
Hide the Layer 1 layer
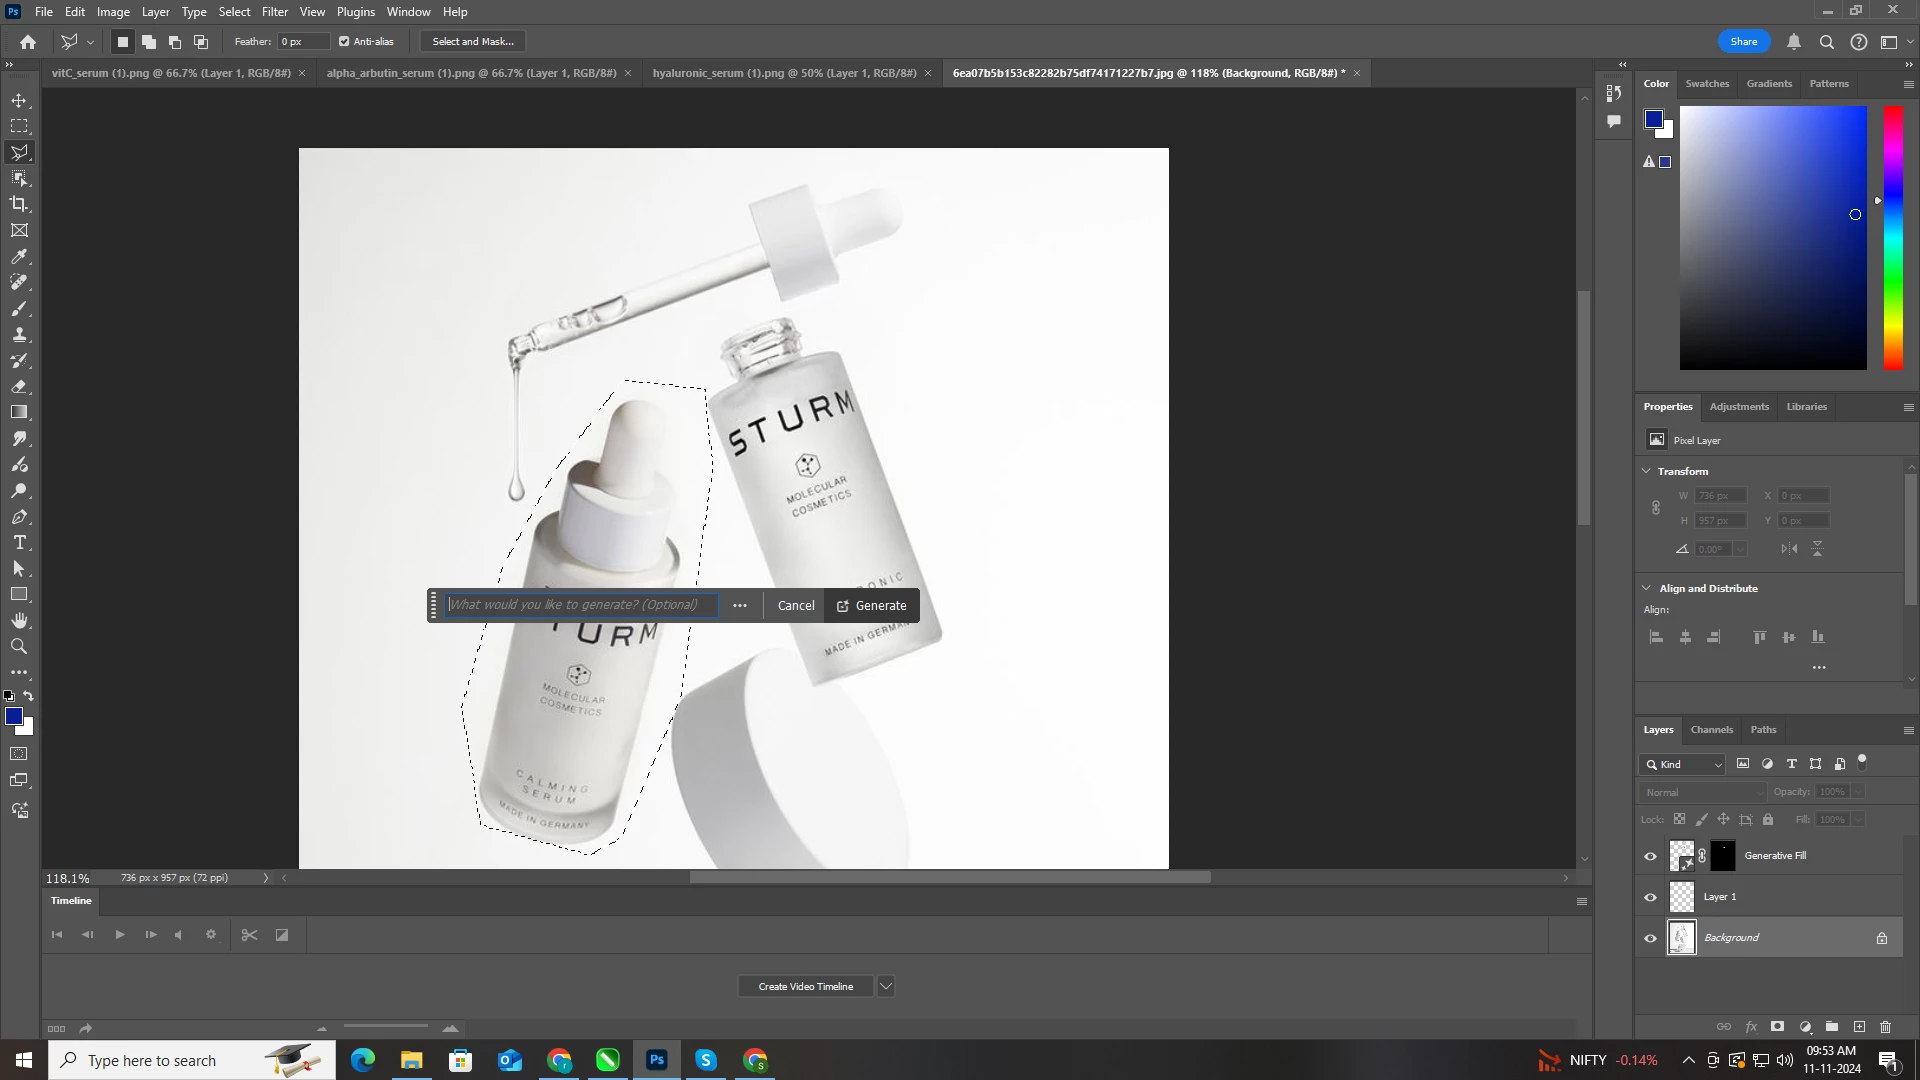(x=1650, y=897)
